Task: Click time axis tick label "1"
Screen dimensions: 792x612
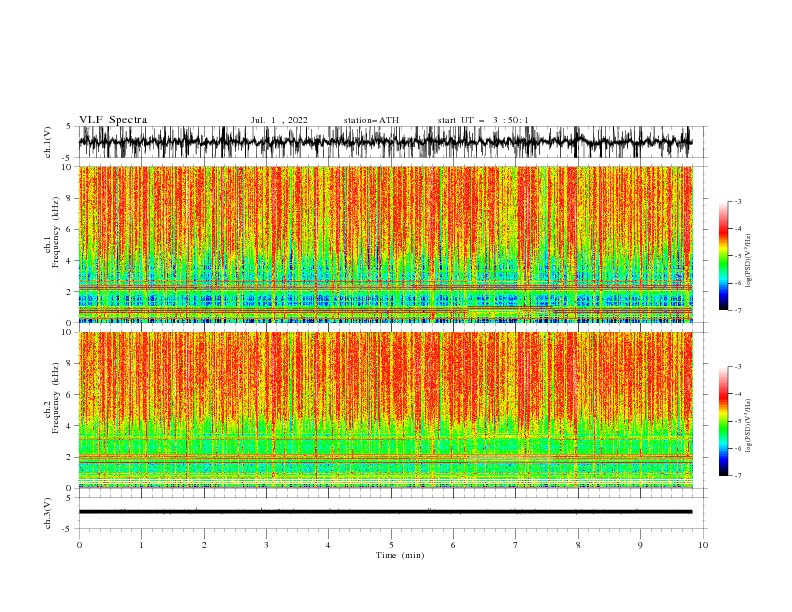Action: pyautogui.click(x=141, y=545)
